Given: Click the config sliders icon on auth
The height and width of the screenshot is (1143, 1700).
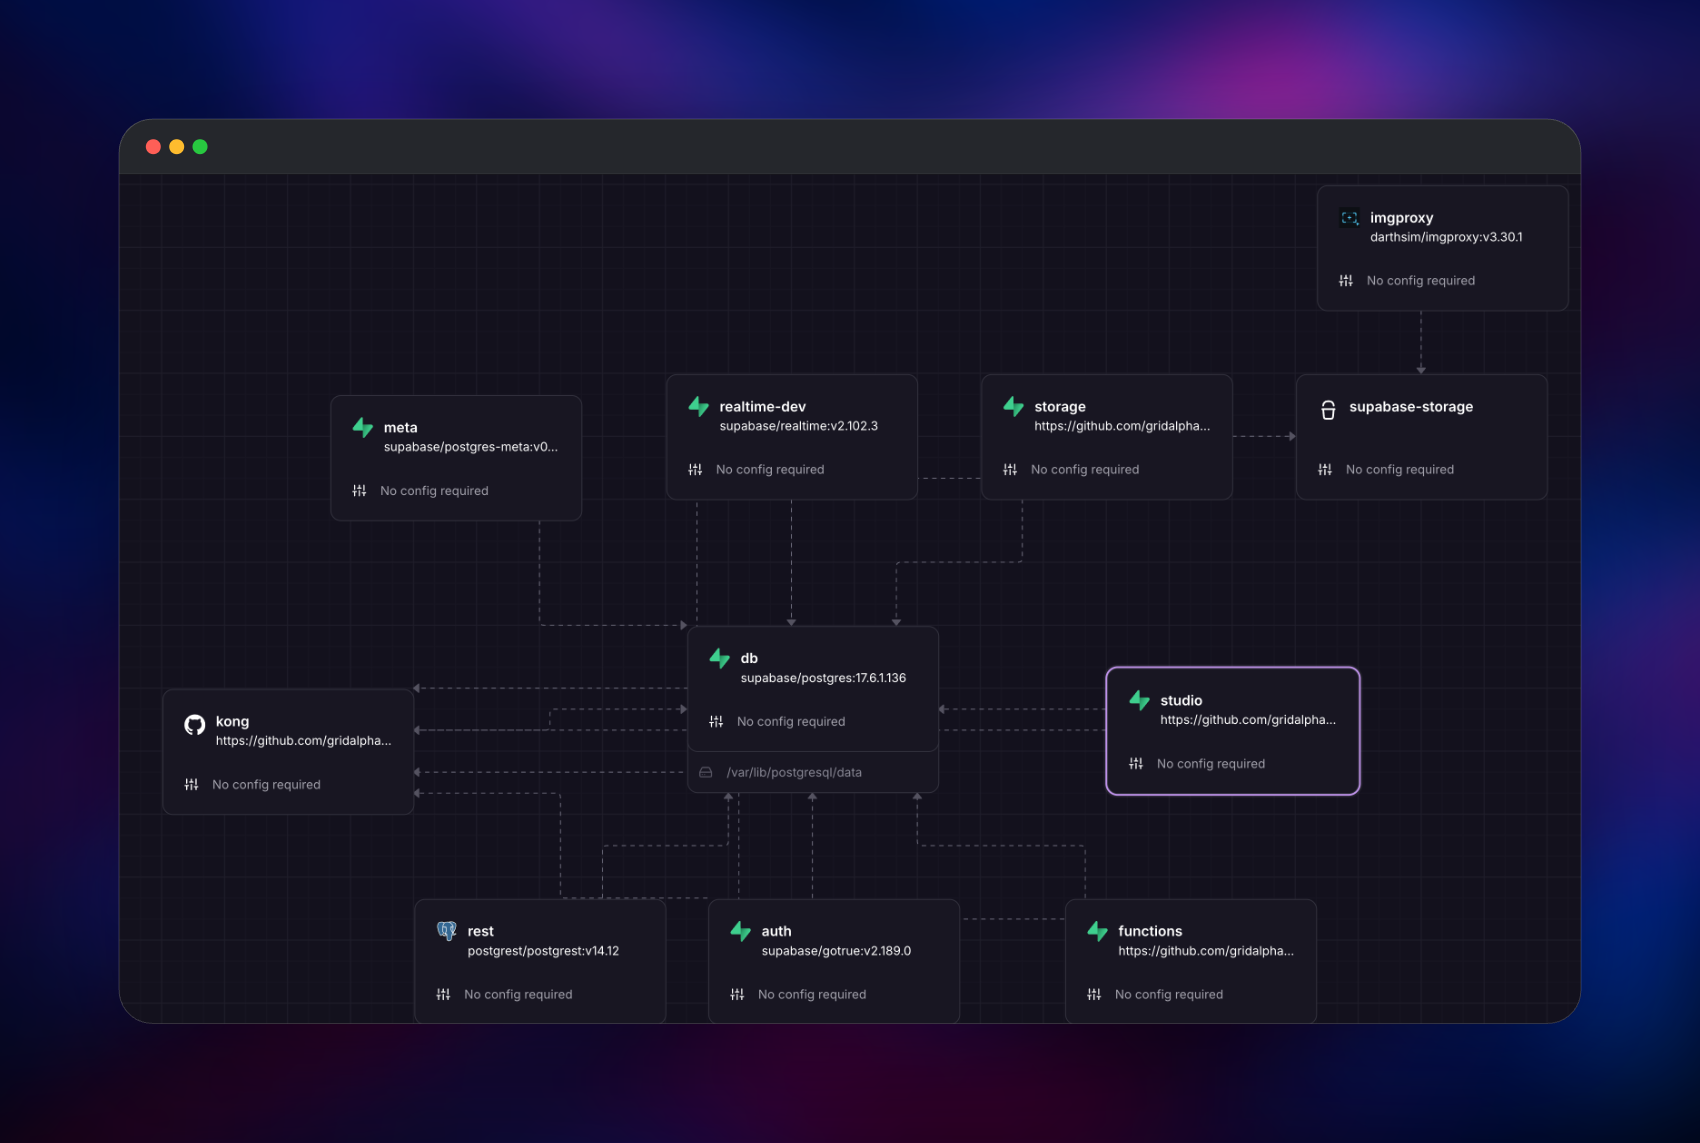Looking at the screenshot, I should pos(737,995).
